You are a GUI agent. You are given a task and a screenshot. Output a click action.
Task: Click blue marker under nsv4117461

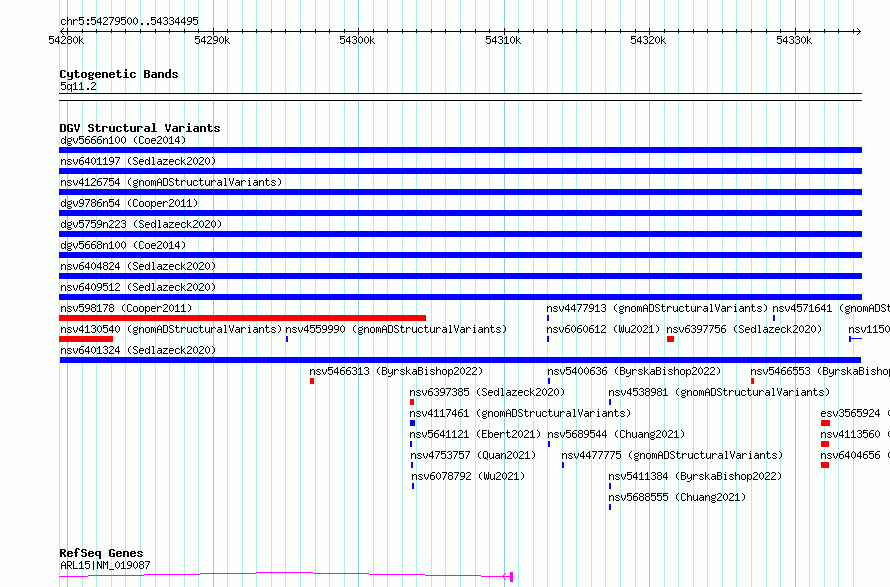pyautogui.click(x=412, y=423)
